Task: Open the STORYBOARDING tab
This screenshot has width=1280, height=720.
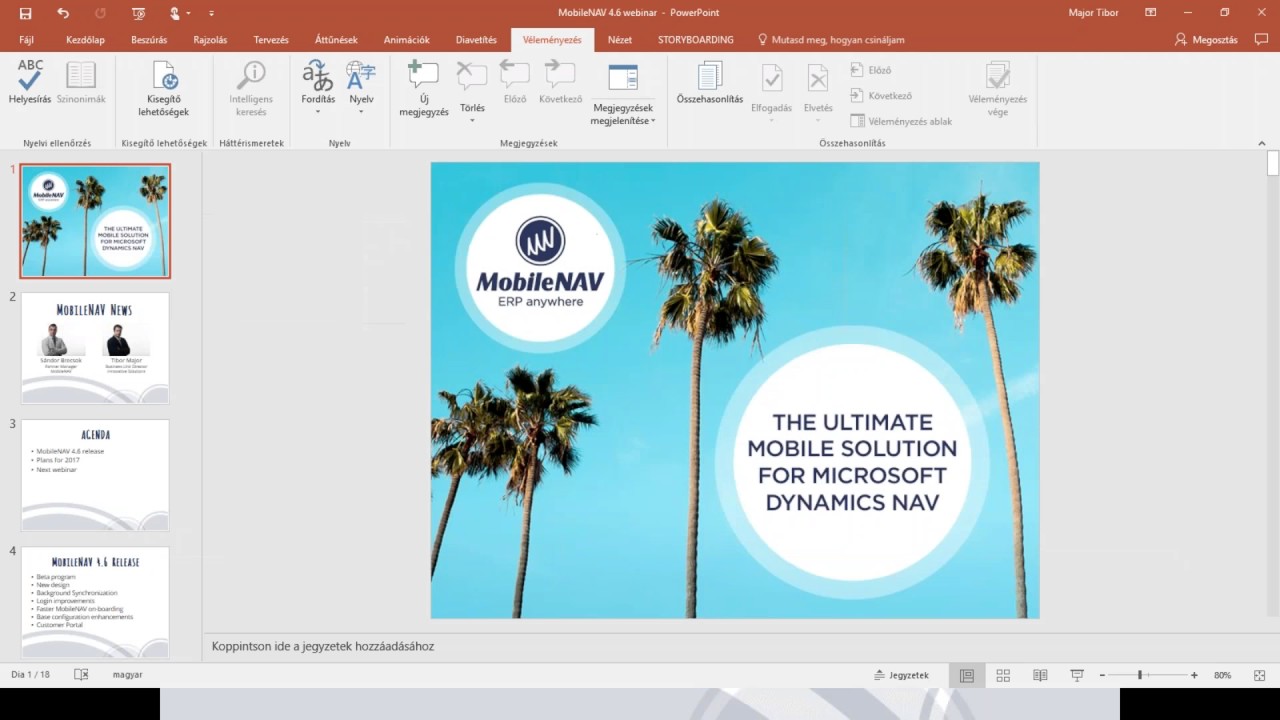Action: pos(696,40)
